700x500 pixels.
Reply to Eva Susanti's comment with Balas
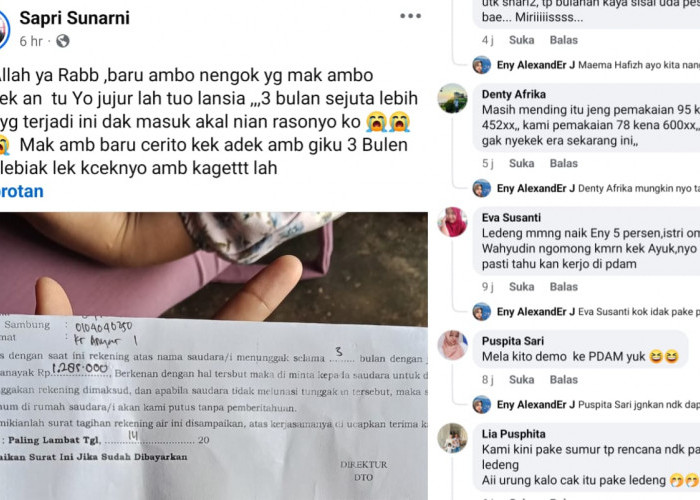(x=563, y=287)
